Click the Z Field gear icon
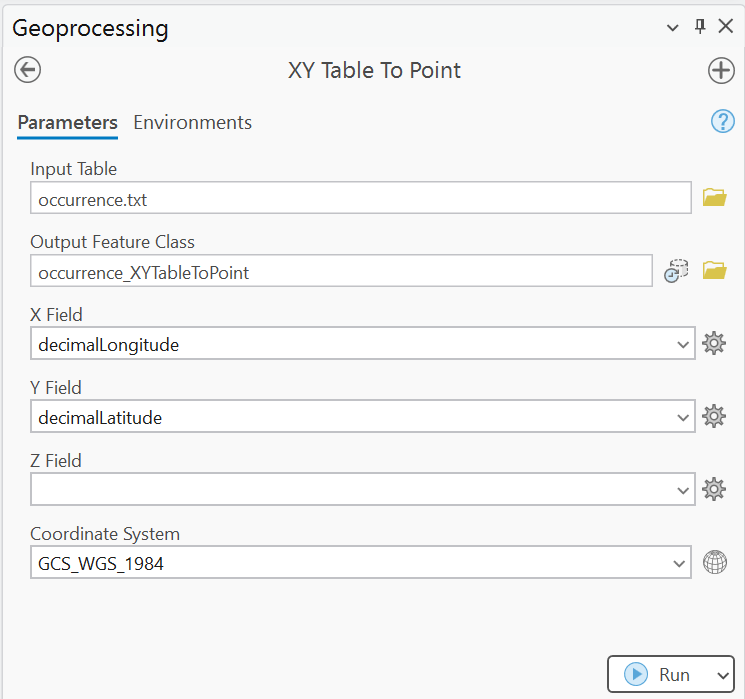This screenshot has width=745, height=699. (714, 490)
